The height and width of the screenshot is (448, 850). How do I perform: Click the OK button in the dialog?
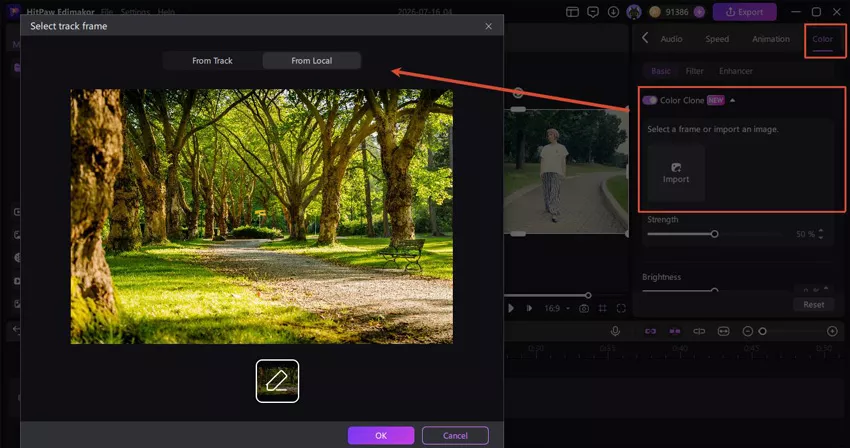(381, 436)
